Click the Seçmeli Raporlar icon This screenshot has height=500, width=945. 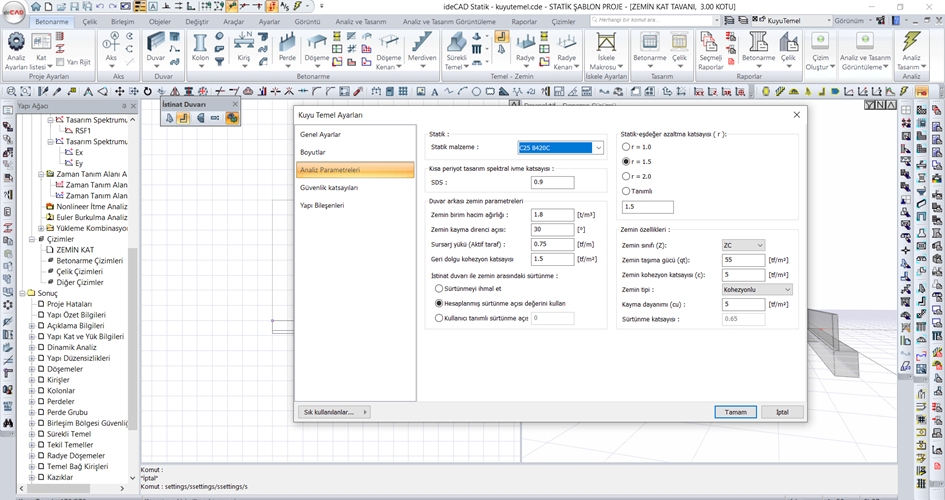click(x=709, y=43)
